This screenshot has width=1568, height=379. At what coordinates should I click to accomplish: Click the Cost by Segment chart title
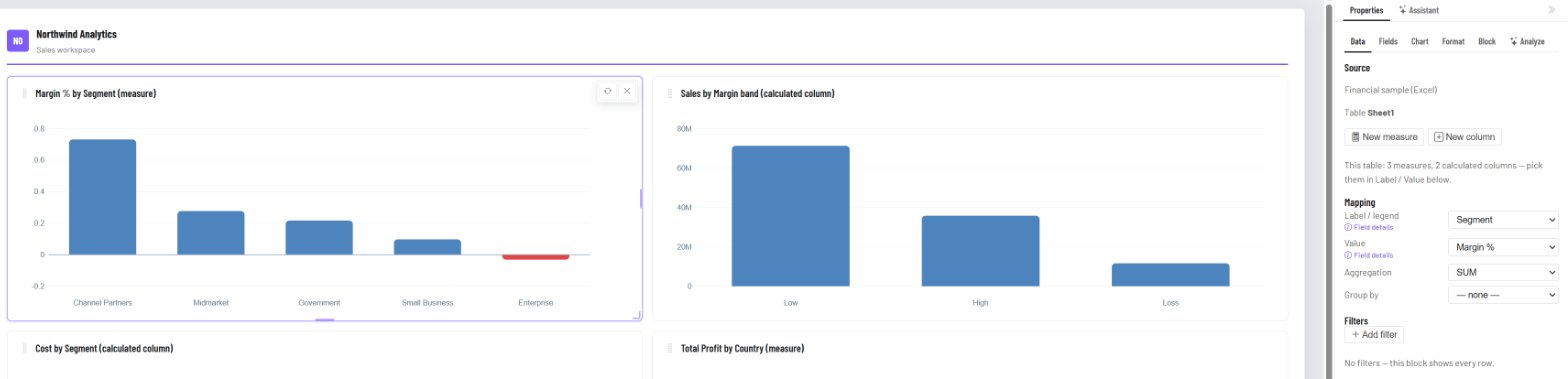(104, 348)
